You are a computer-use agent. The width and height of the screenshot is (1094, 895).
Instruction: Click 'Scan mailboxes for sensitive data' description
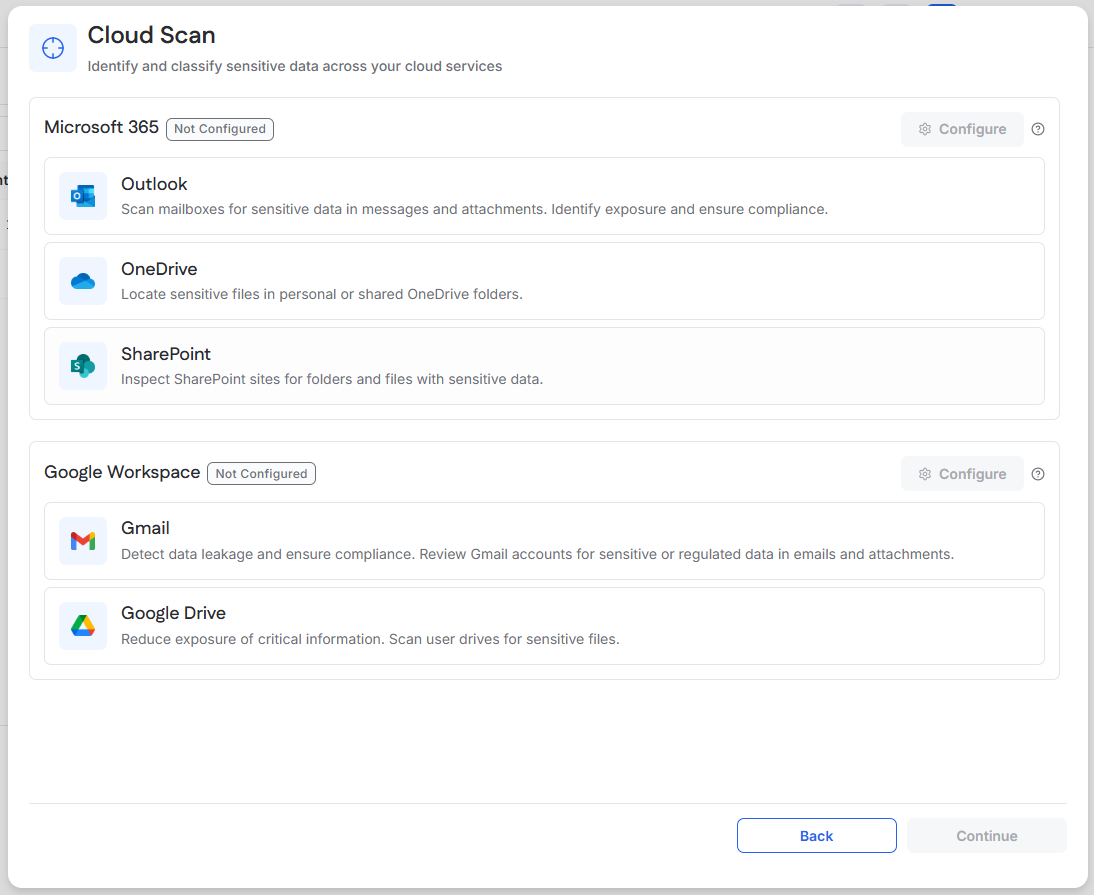[474, 209]
